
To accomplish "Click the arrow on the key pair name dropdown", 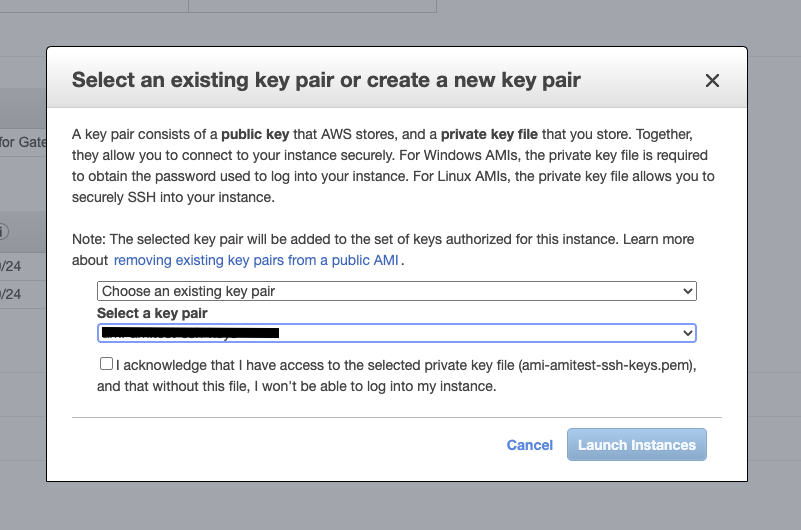I will click(687, 333).
